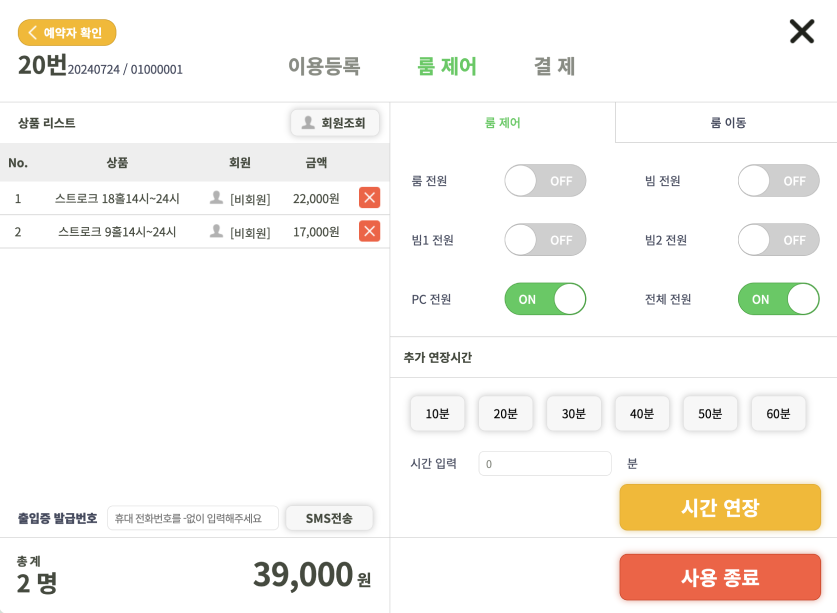Switch to the 이용등록 tab
This screenshot has width=837, height=613.
(324, 66)
